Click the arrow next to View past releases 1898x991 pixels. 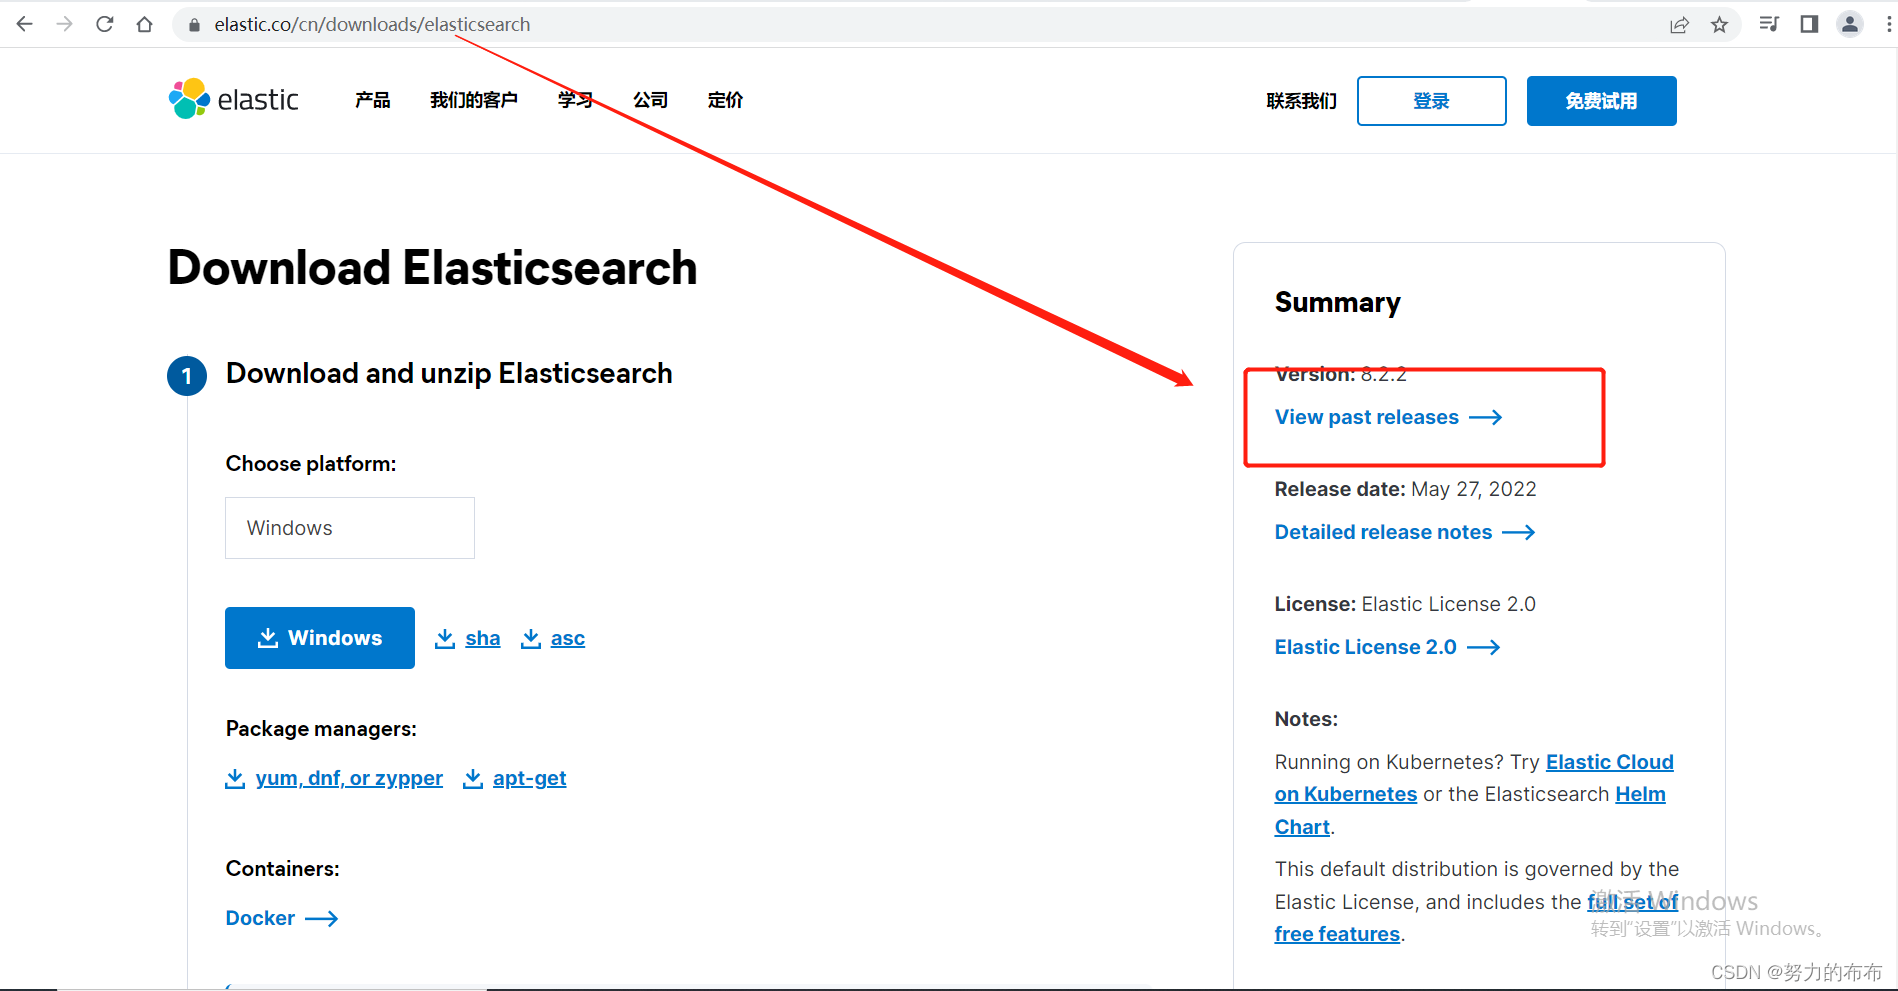tap(1486, 417)
